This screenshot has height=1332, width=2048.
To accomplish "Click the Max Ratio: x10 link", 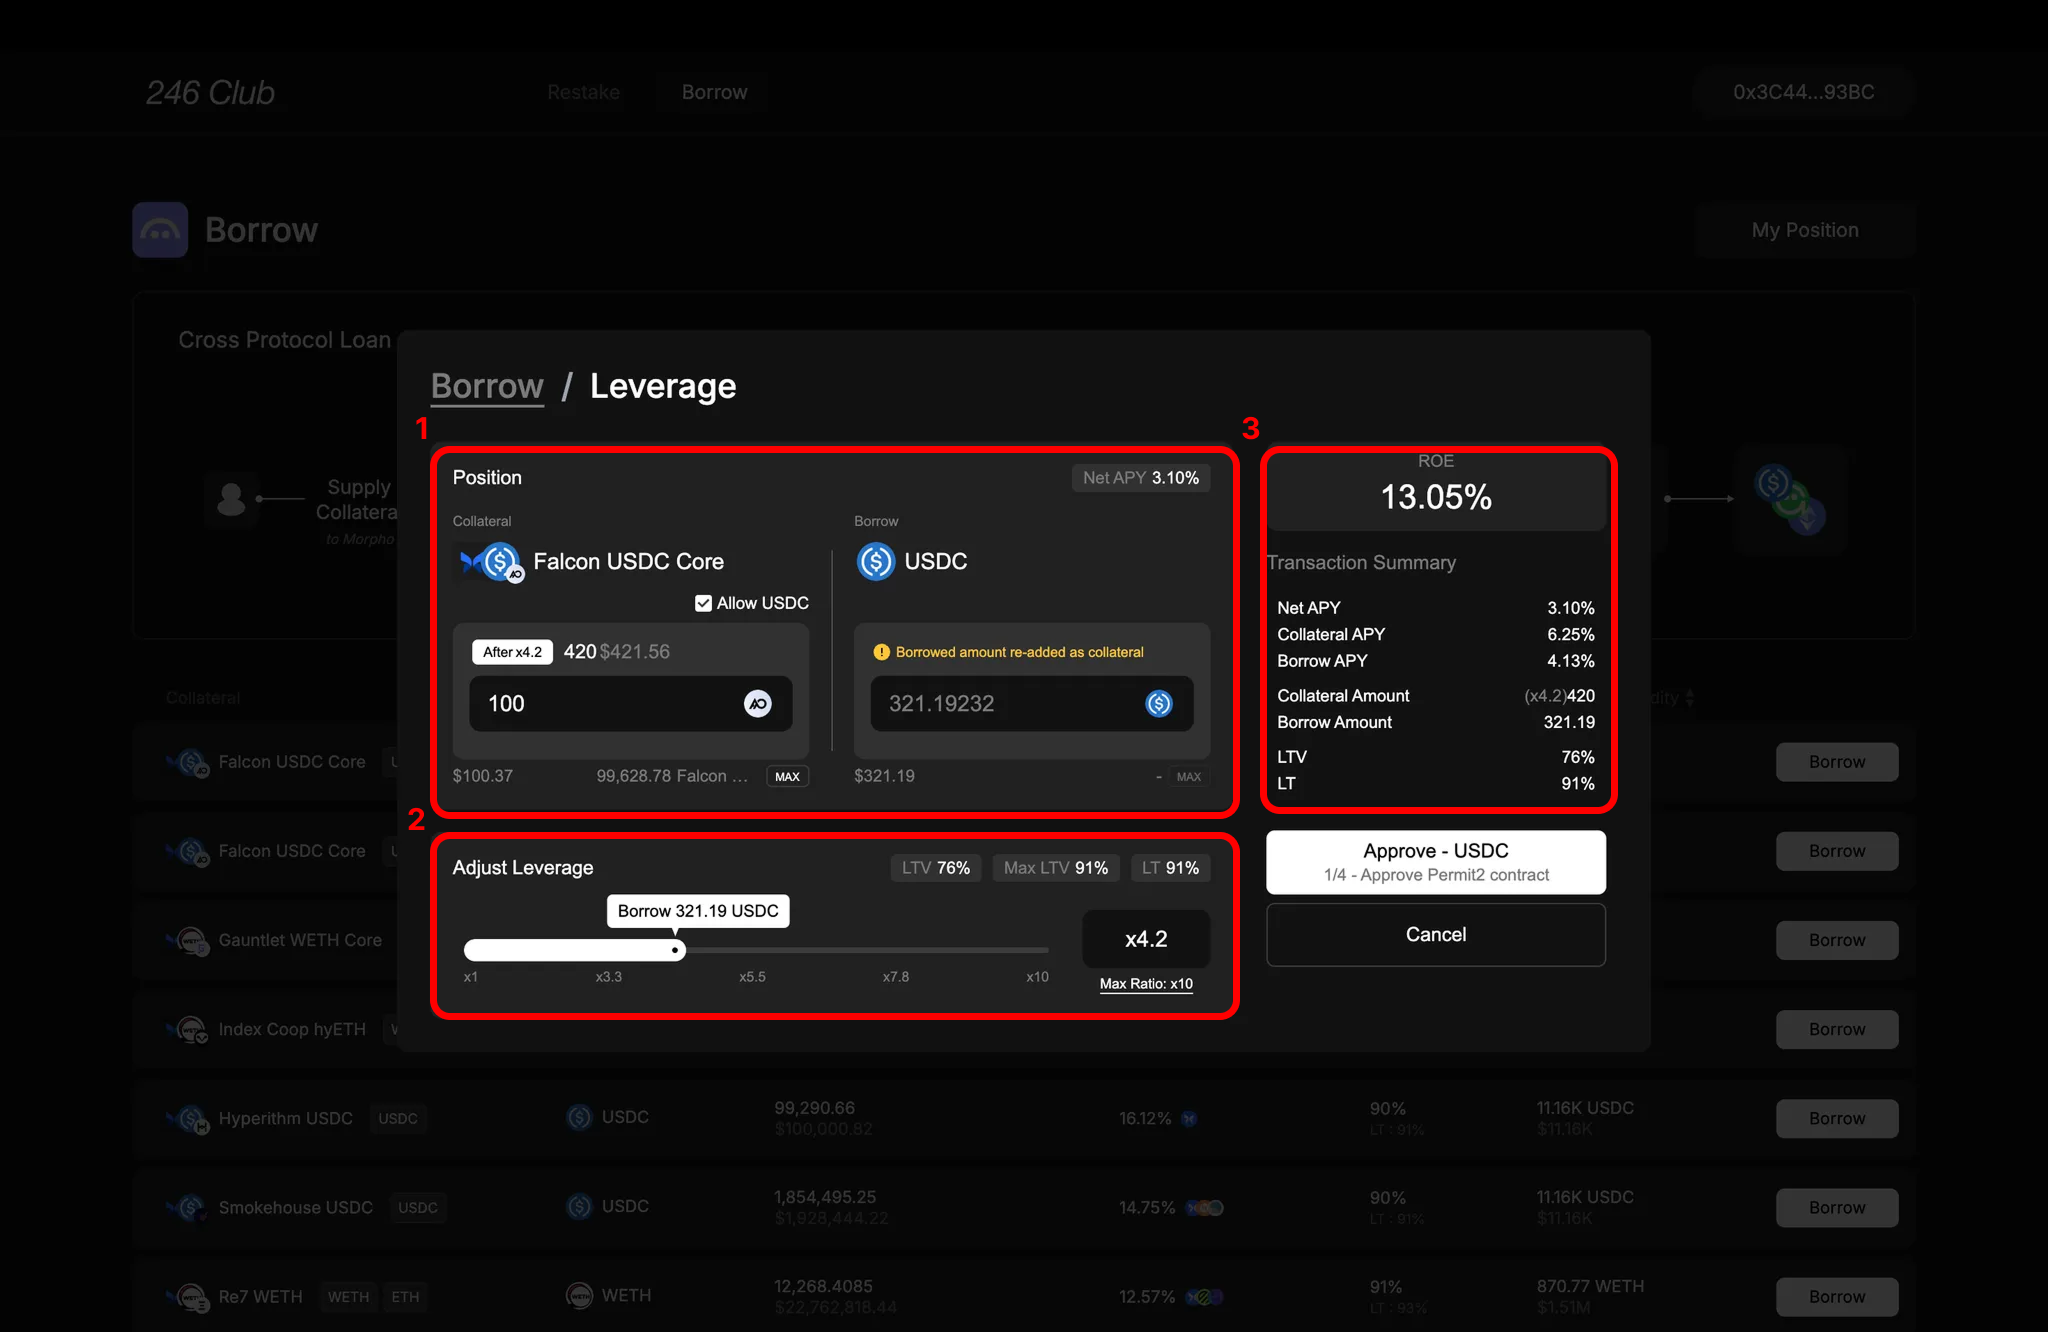I will [x=1146, y=984].
